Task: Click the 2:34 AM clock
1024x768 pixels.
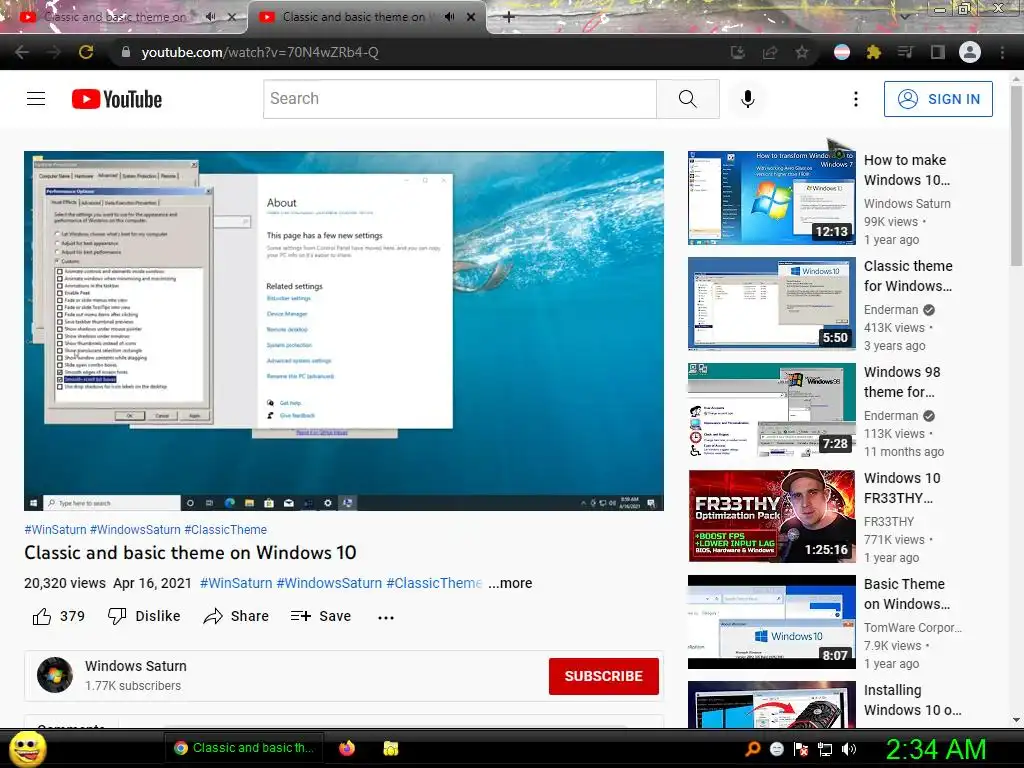Action: click(935, 749)
